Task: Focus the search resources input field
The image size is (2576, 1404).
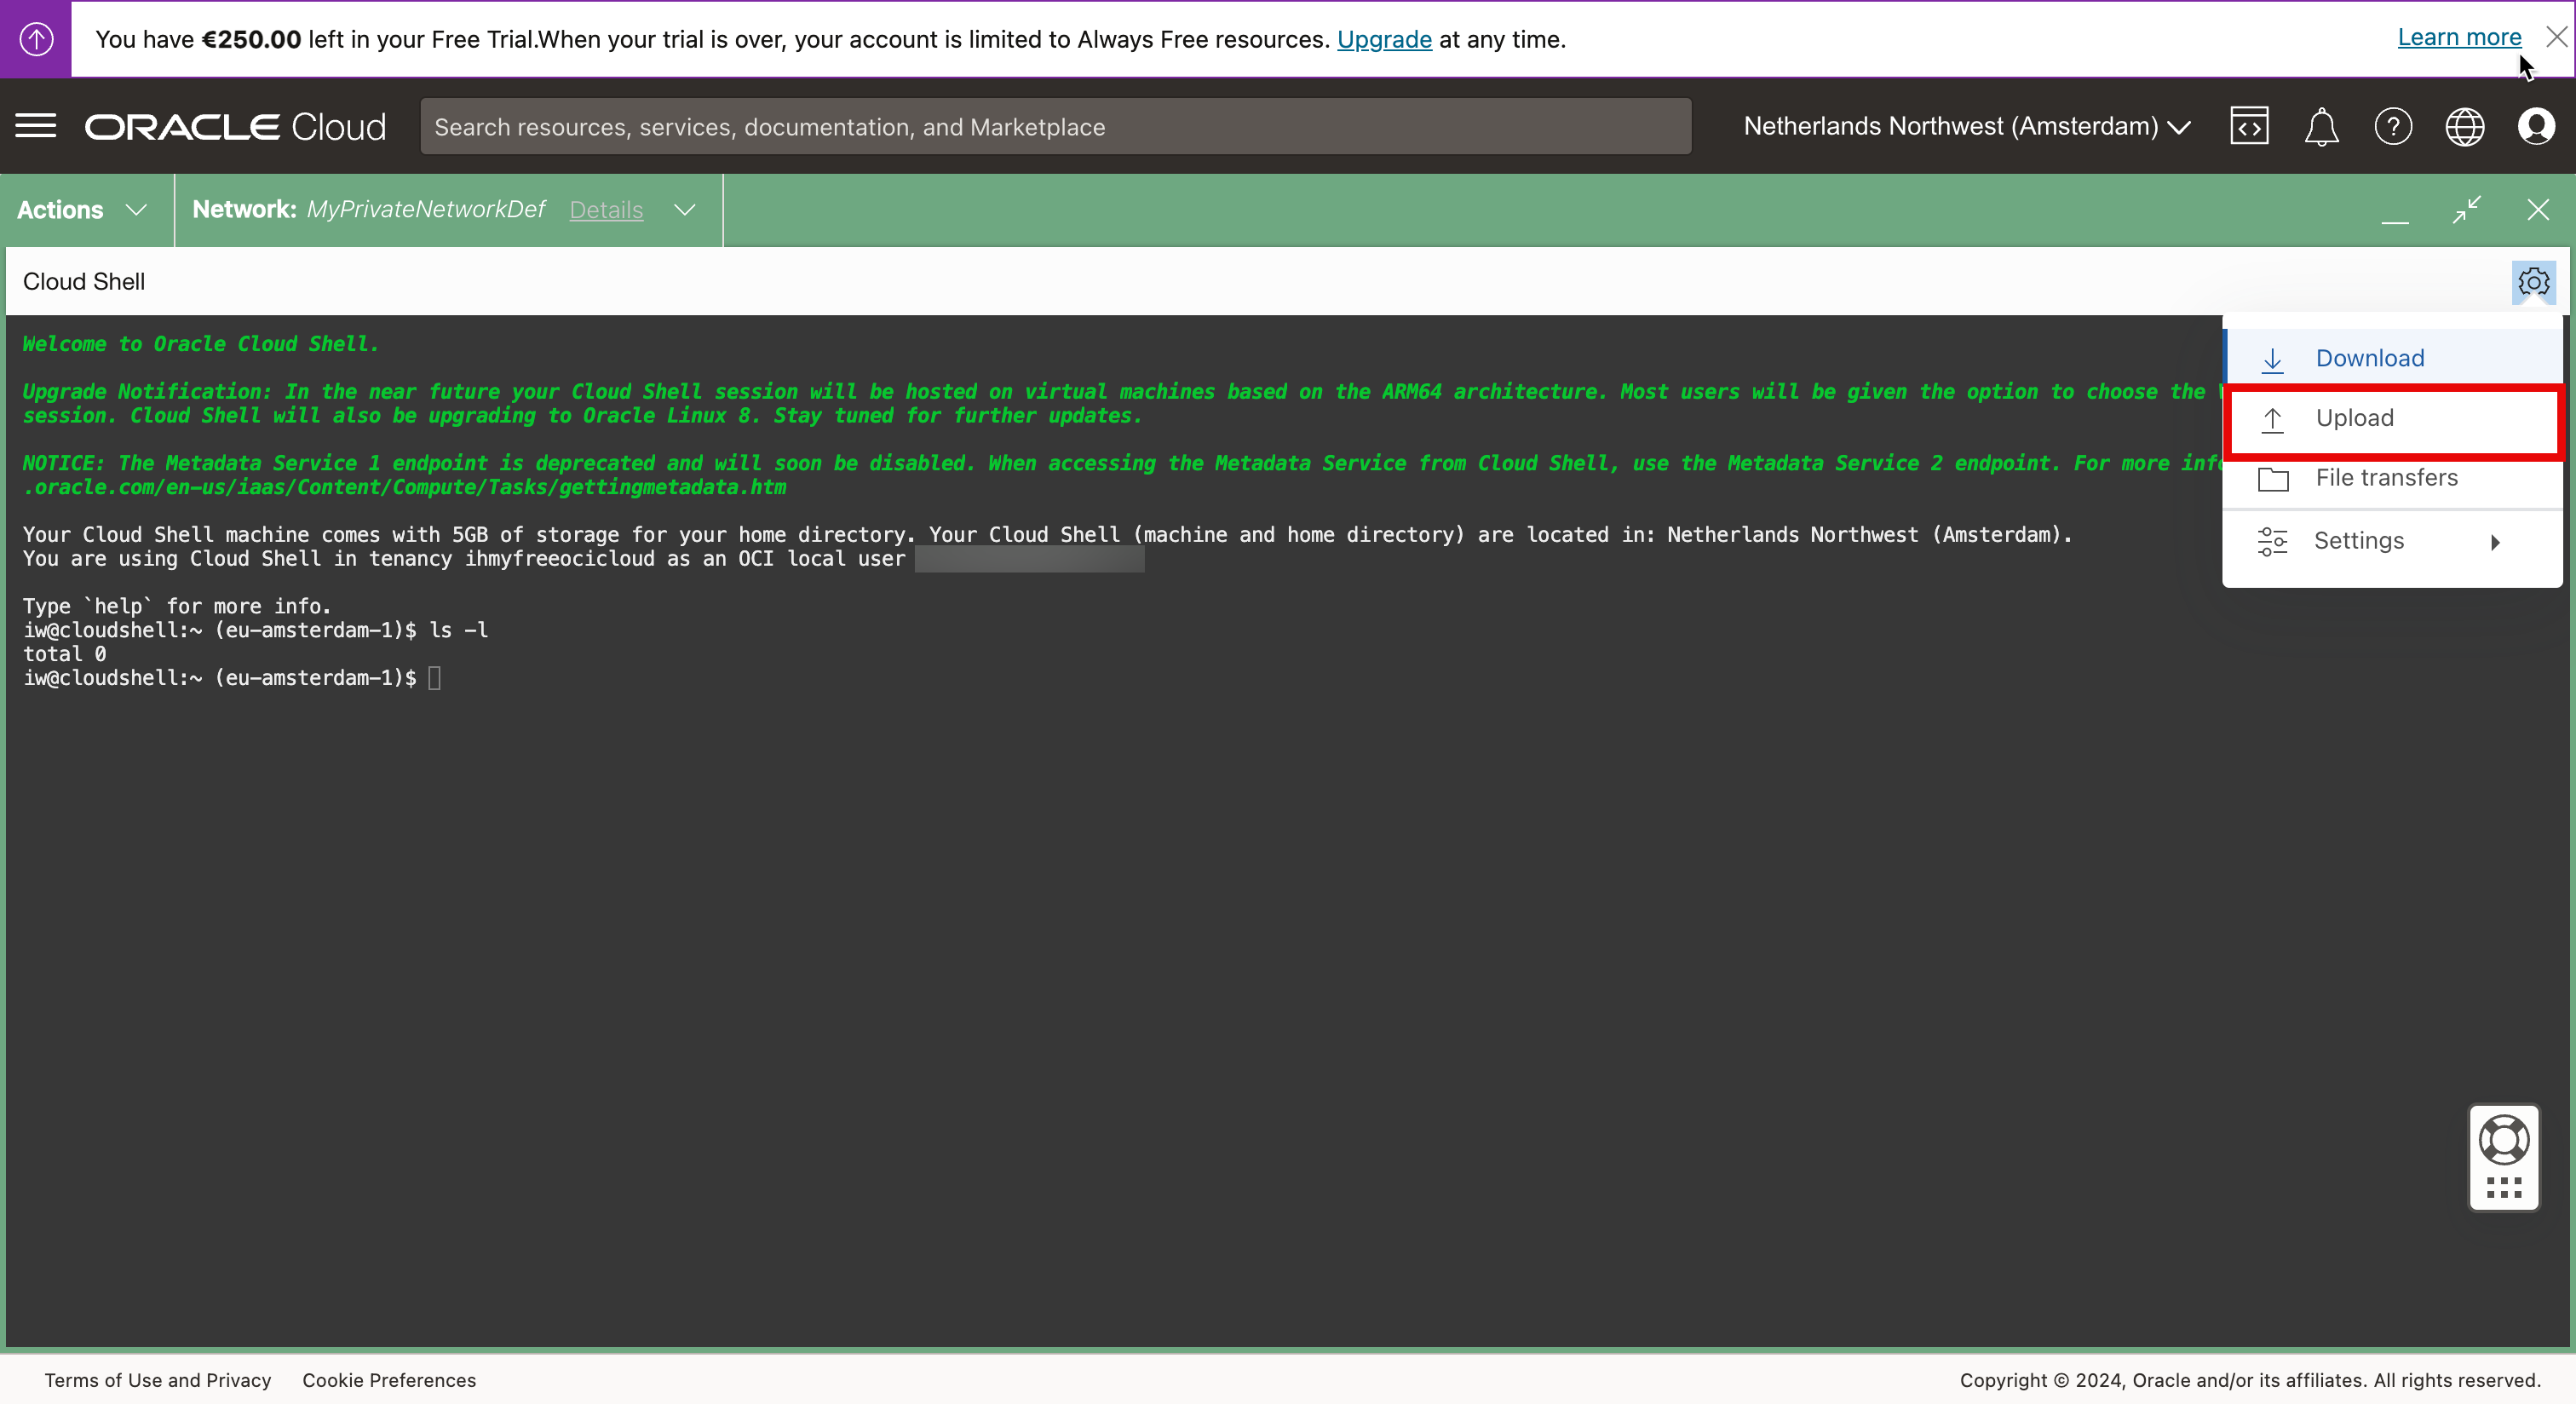Action: click(1055, 127)
